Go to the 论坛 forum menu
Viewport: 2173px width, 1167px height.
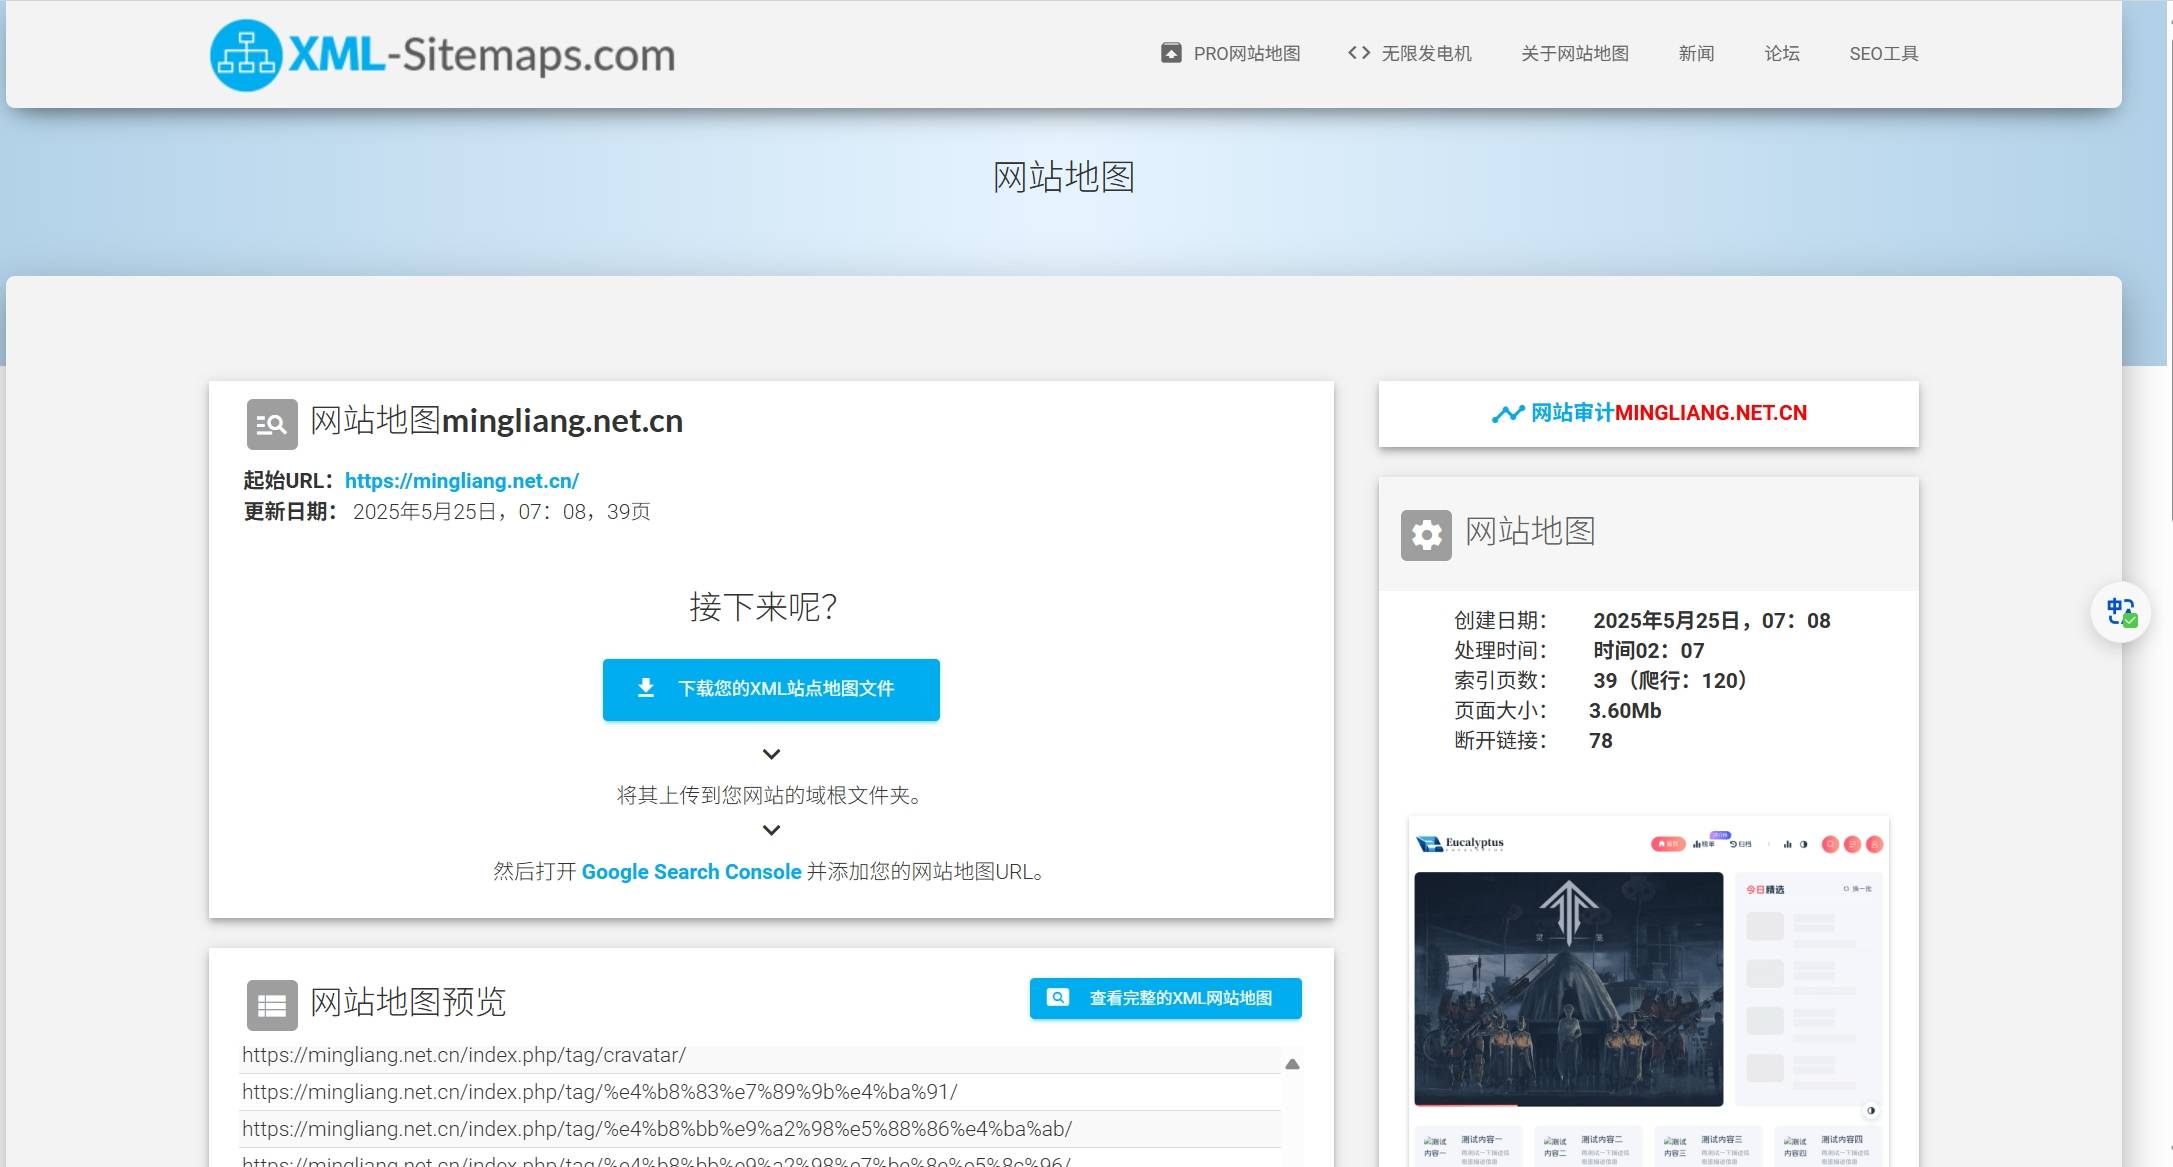point(1781,54)
